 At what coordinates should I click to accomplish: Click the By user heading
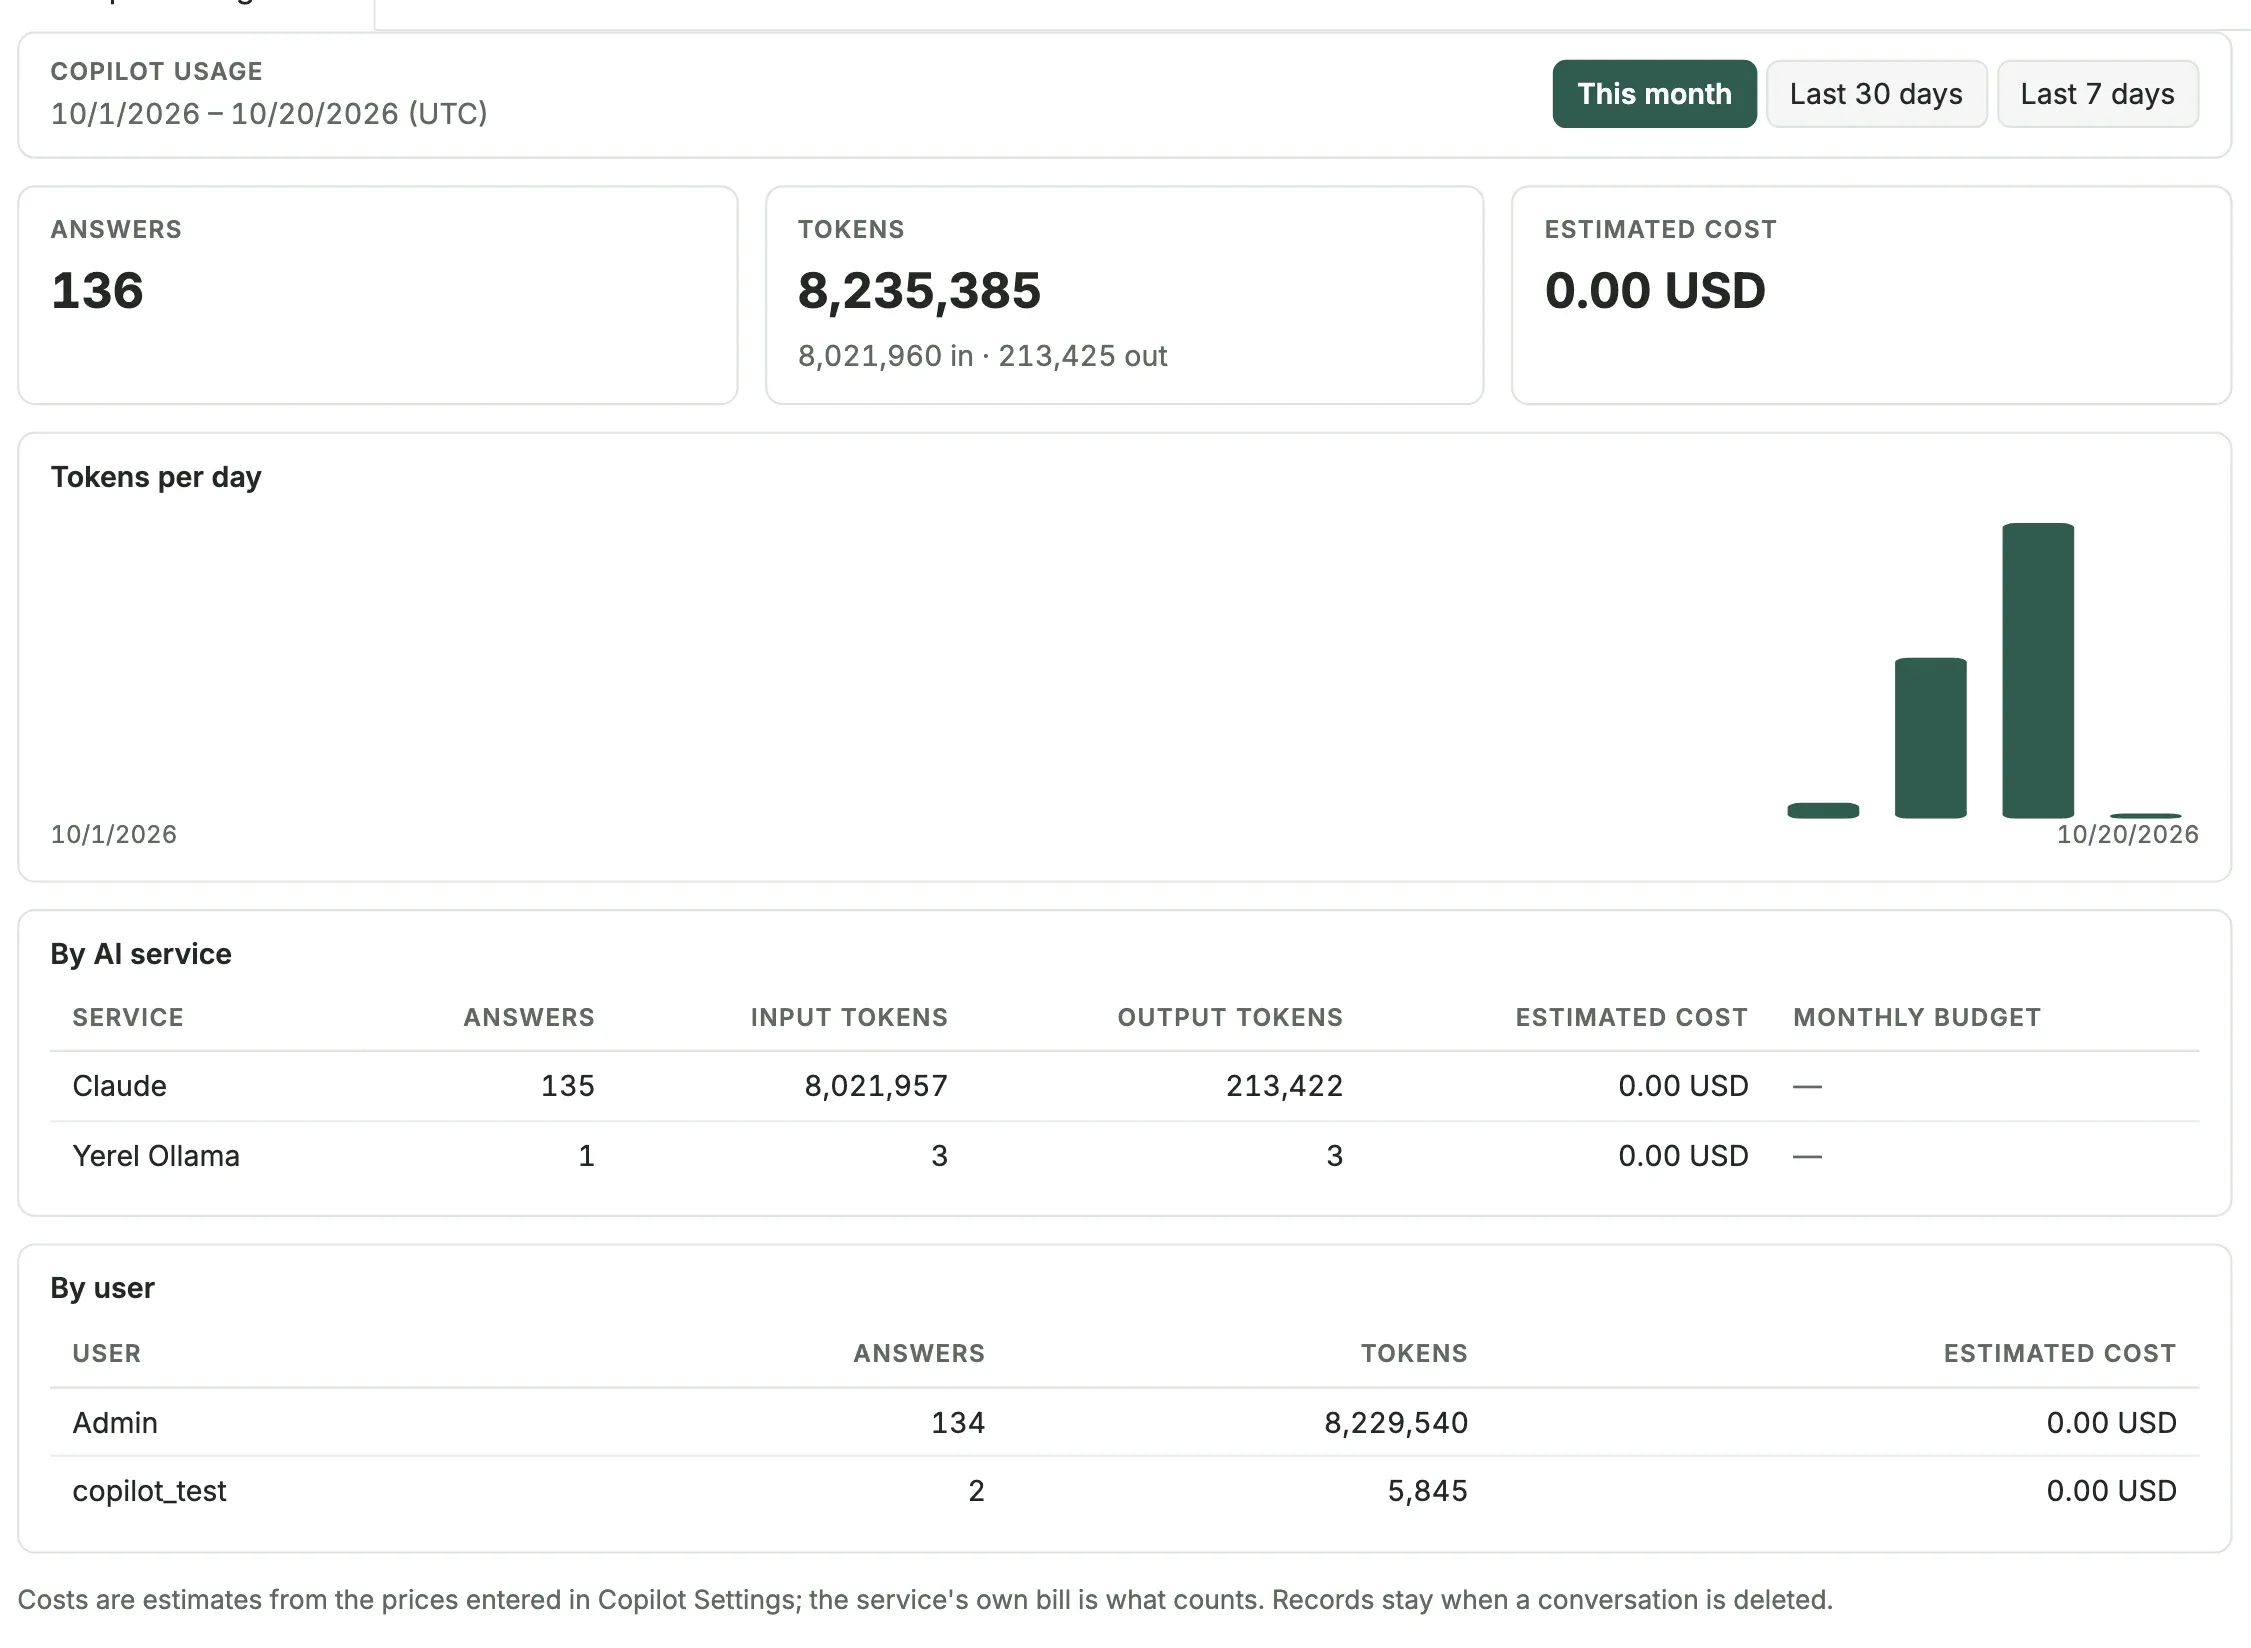102,1288
